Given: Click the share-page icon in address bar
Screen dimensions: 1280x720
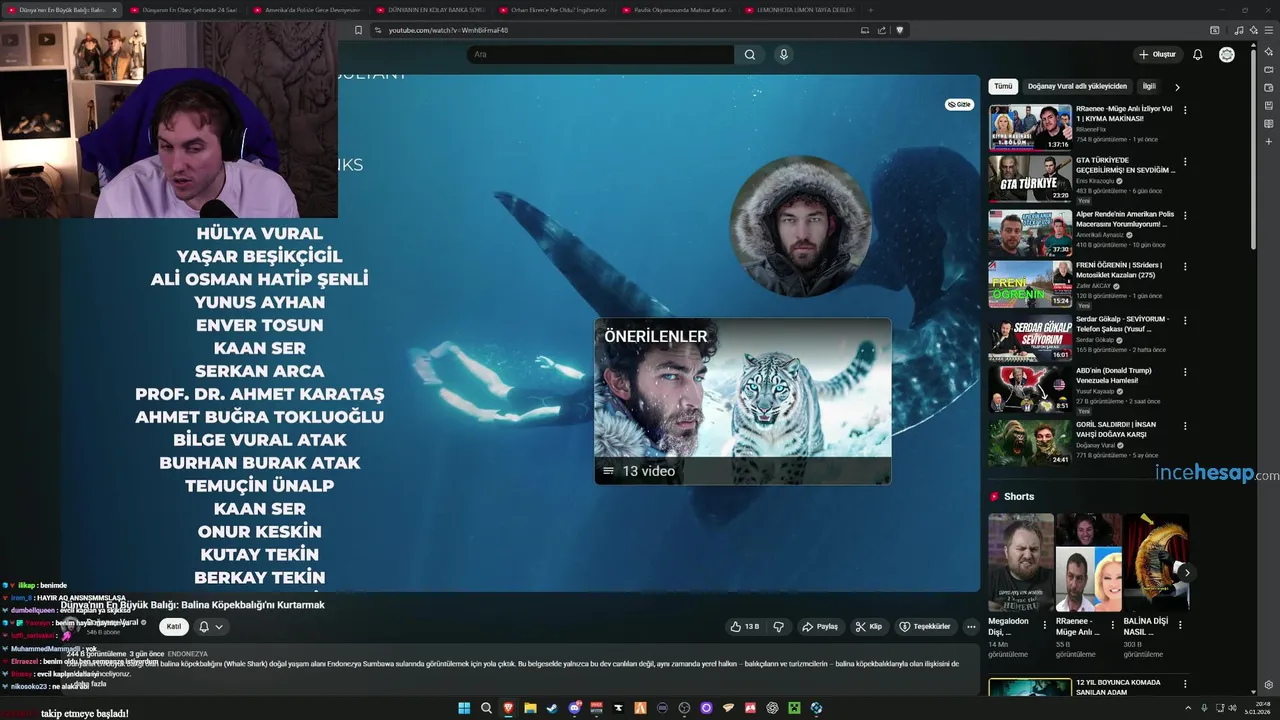Looking at the screenshot, I should (882, 30).
